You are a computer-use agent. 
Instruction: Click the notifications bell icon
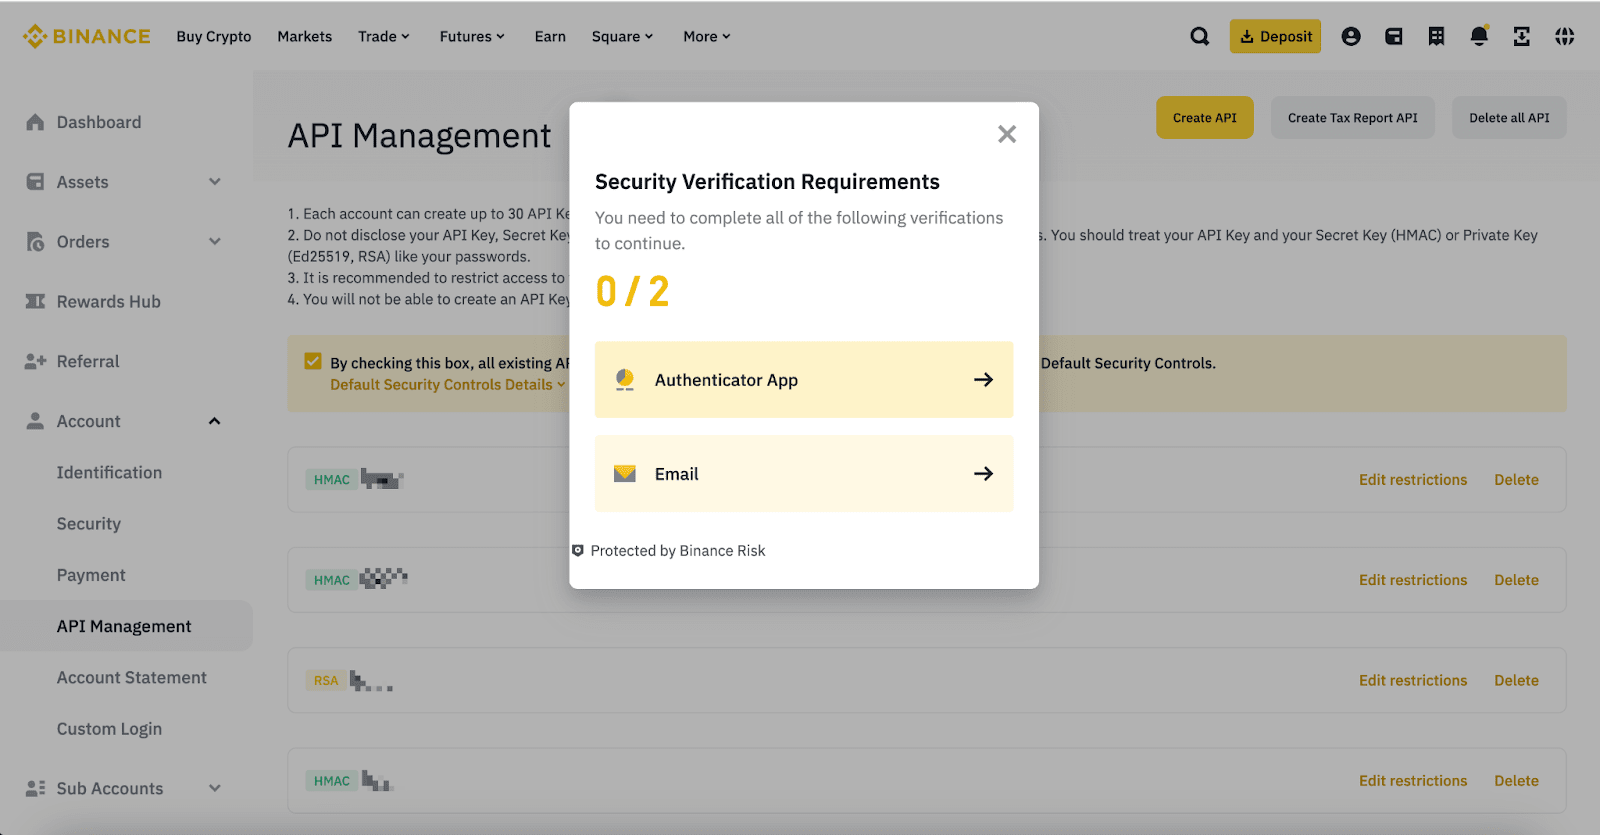pos(1479,37)
